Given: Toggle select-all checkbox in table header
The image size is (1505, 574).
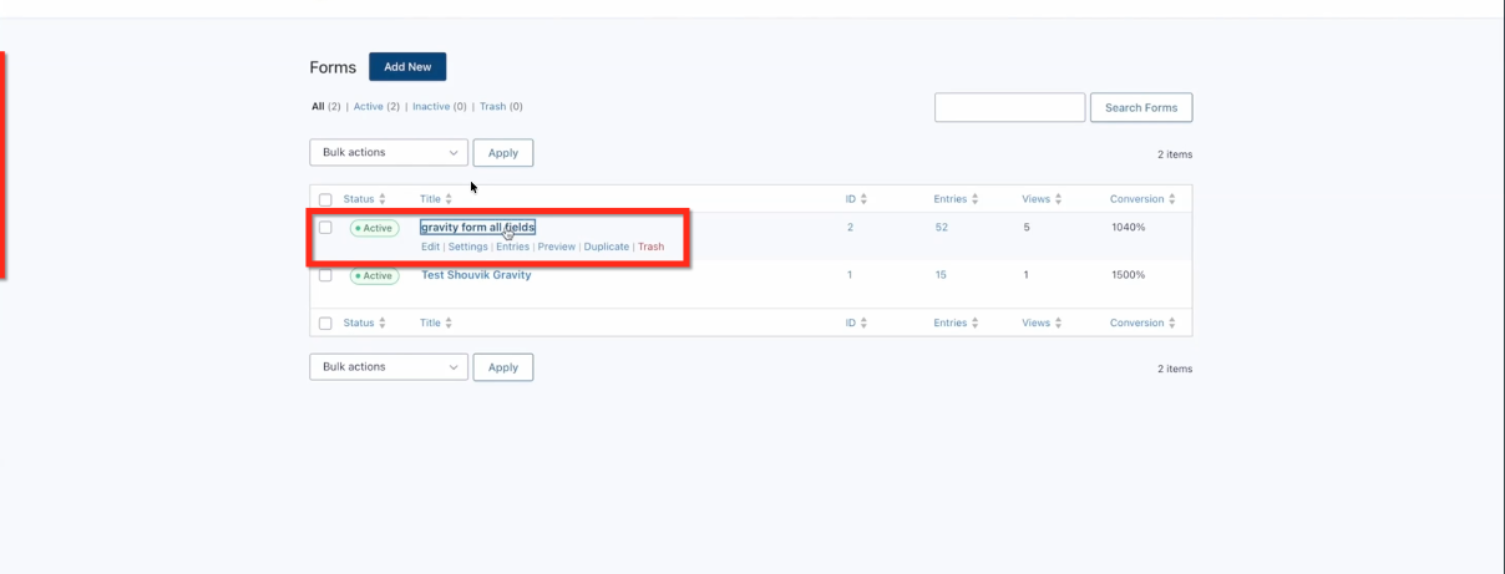Looking at the screenshot, I should point(325,199).
